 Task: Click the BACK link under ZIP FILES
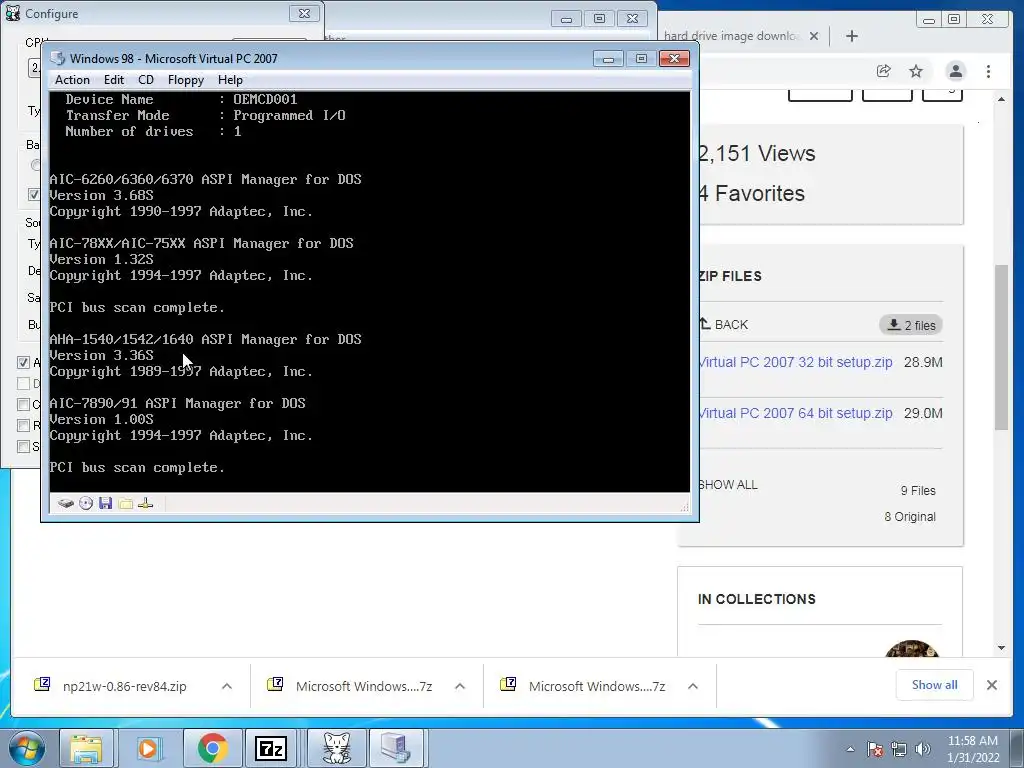(x=724, y=325)
